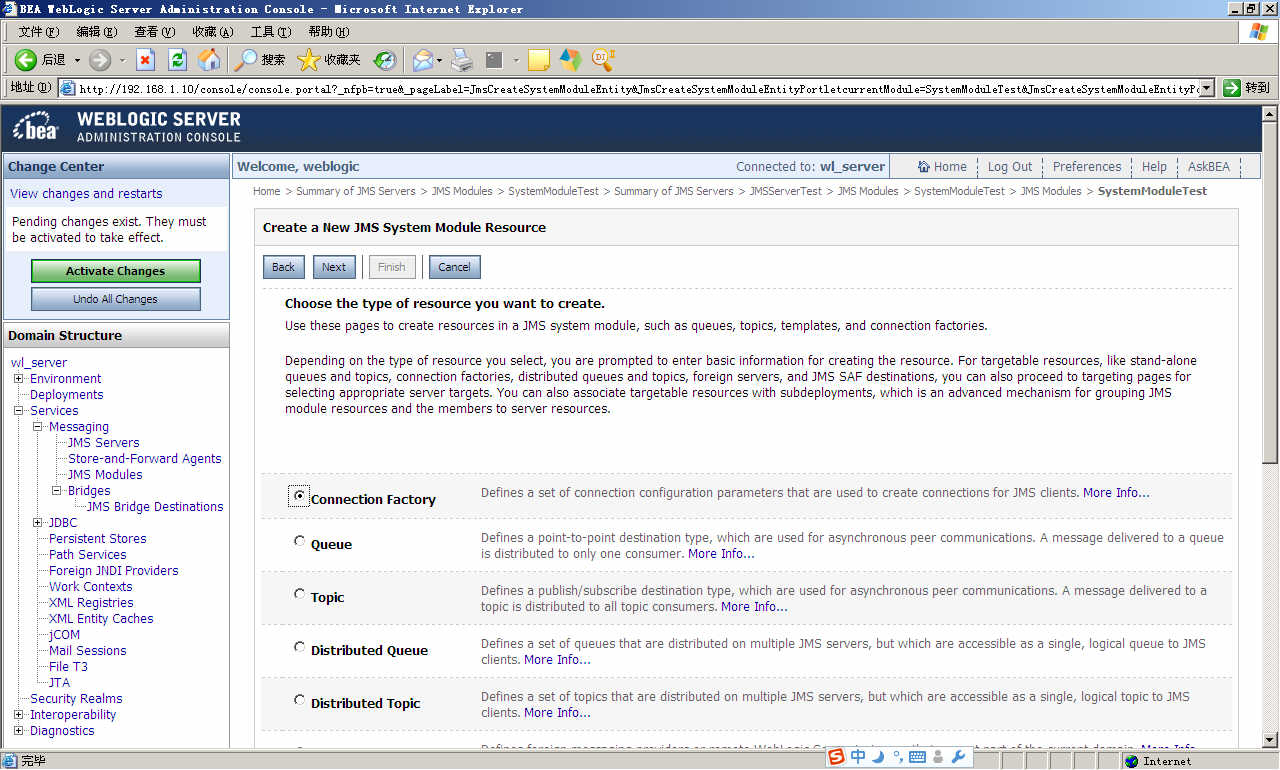Click the More Info link for Queue
This screenshot has height=770, width=1280.
click(x=721, y=554)
